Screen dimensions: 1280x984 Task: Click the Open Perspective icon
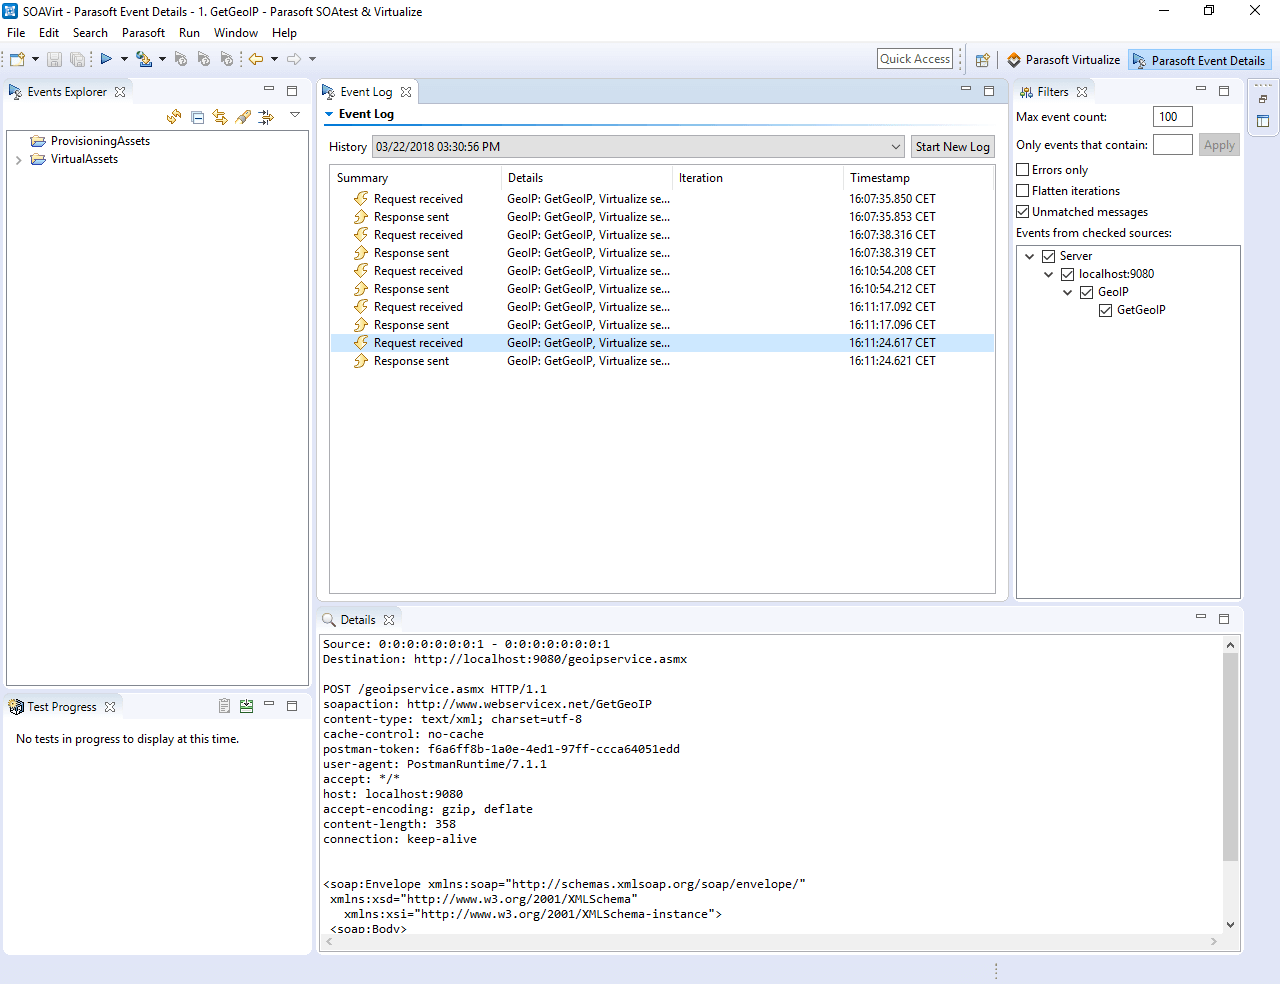983,60
